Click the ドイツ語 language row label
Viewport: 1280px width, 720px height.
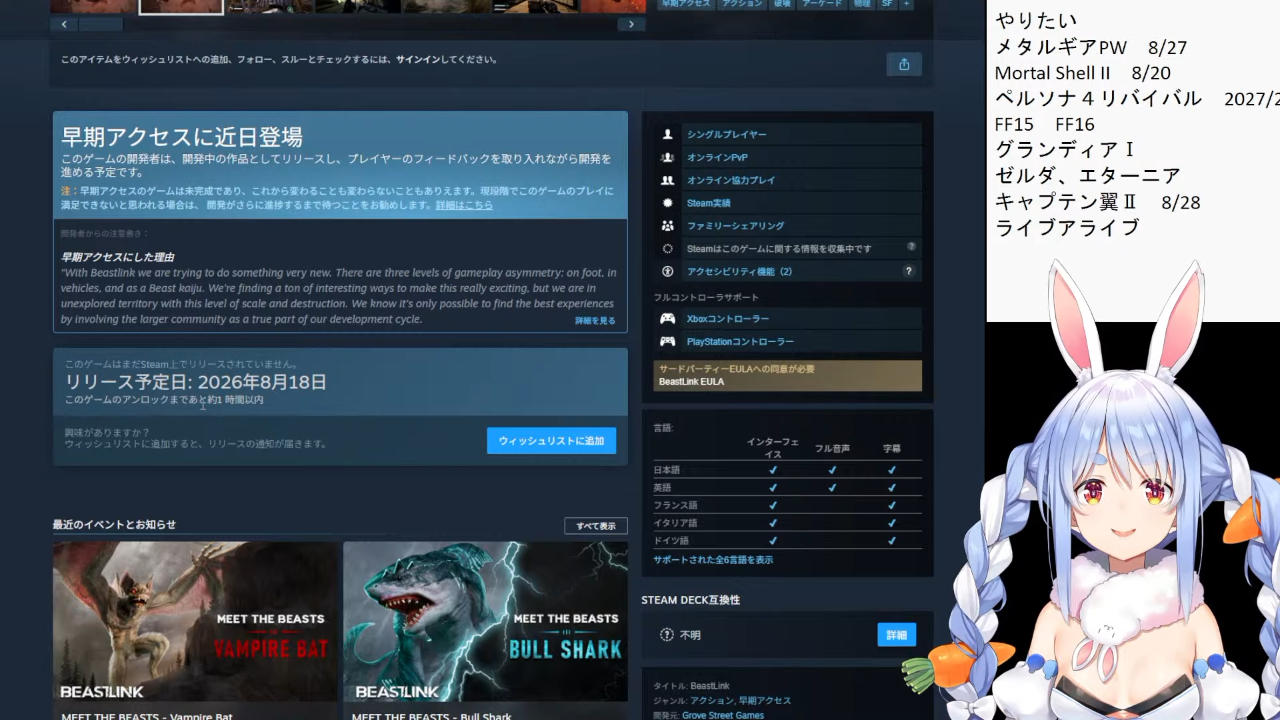click(671, 541)
